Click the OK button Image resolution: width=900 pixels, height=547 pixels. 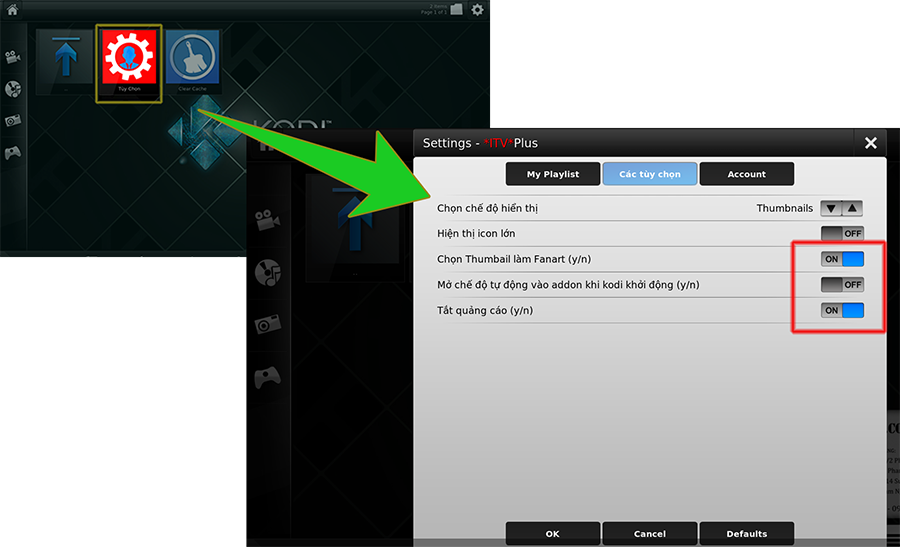point(553,534)
